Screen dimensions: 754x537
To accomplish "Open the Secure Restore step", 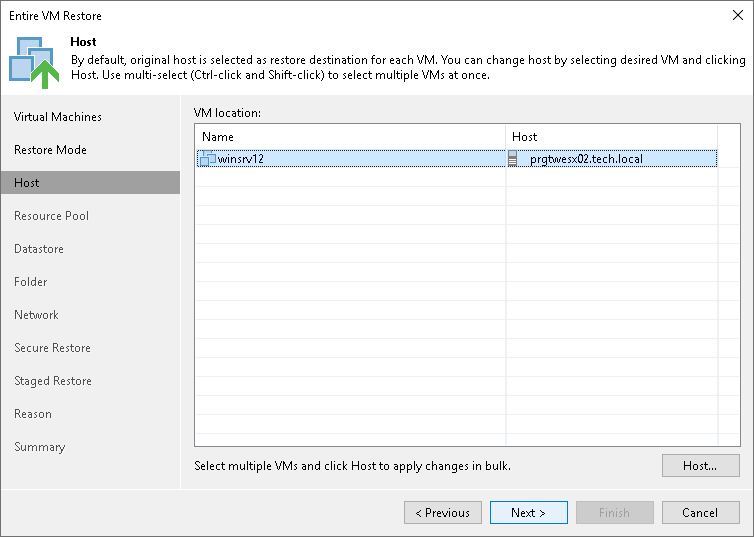I will 52,348.
